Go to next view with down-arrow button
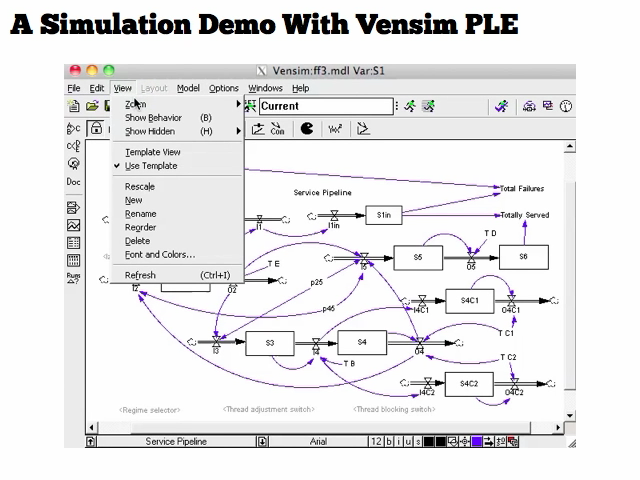This screenshot has height=480, width=640. pos(262,442)
